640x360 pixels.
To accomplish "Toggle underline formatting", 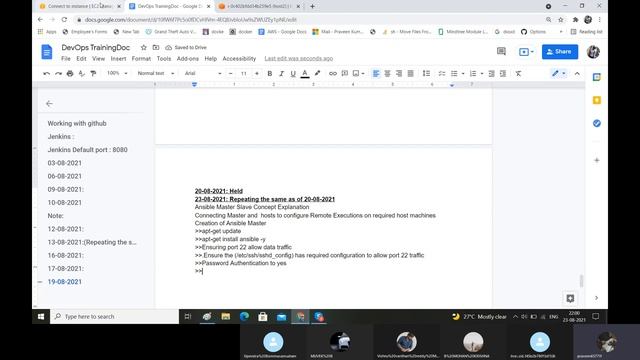I will [293, 73].
